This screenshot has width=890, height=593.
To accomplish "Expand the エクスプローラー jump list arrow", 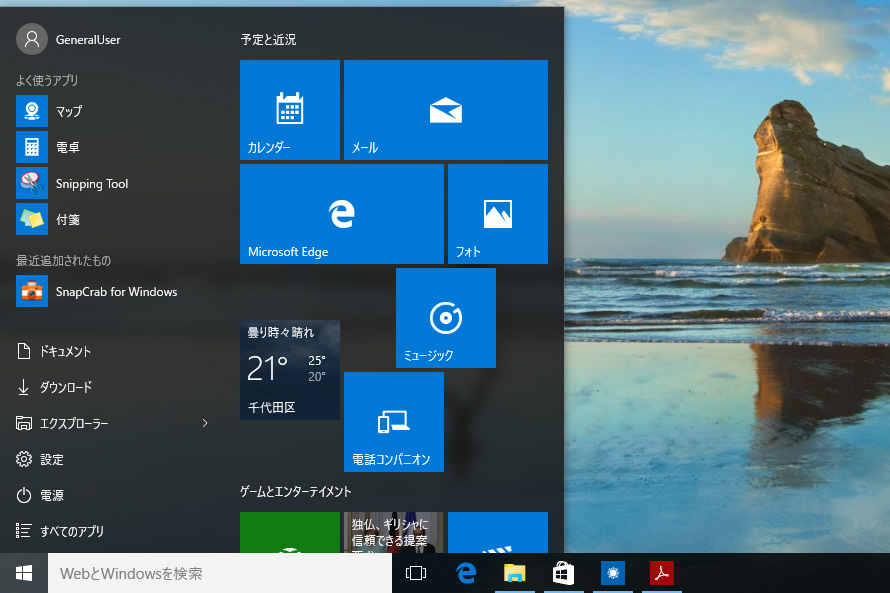I will coord(205,423).
